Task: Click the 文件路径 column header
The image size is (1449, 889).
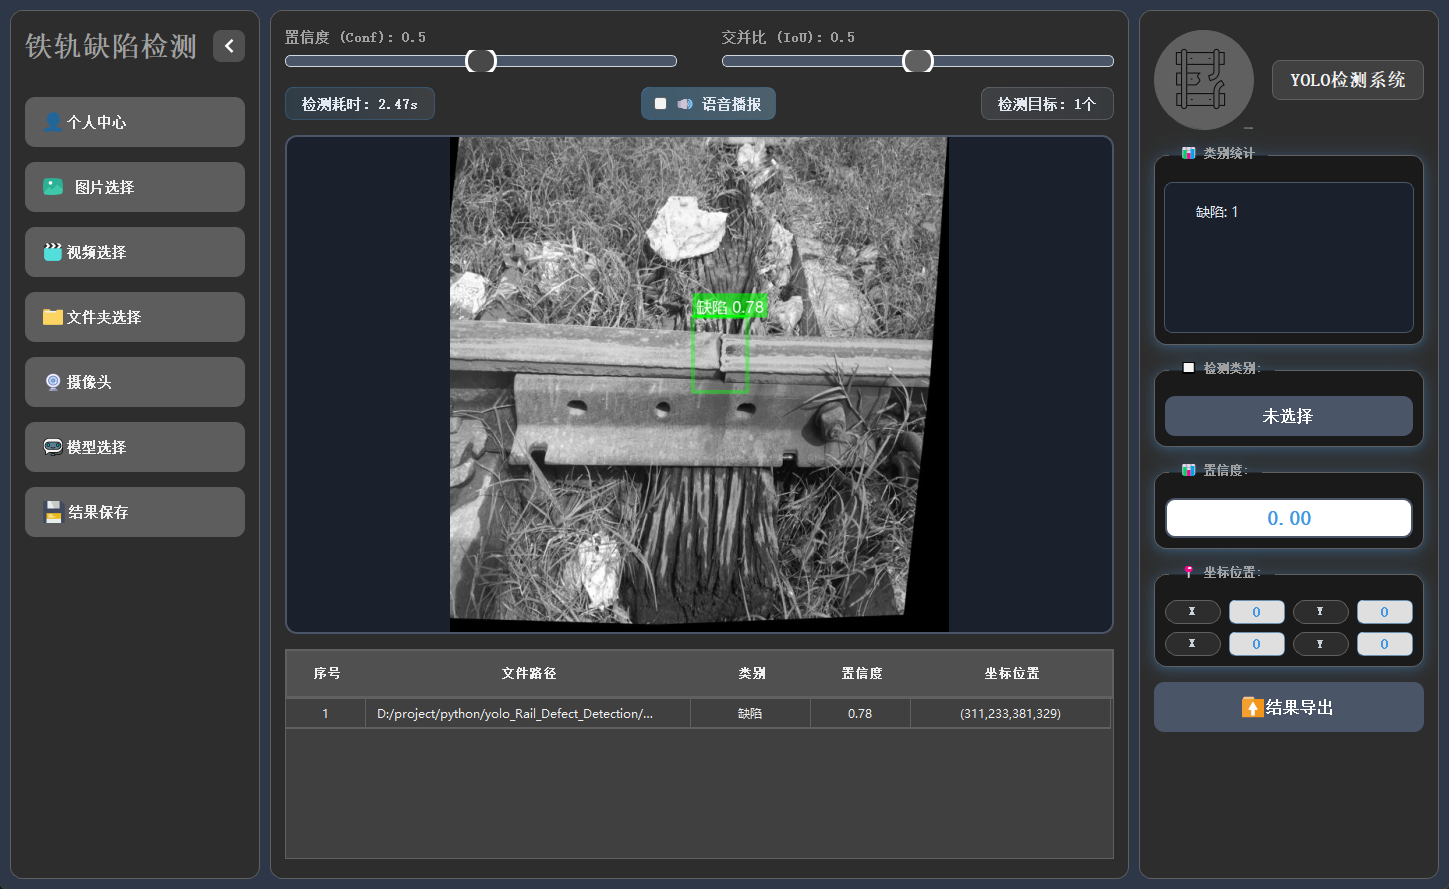Action: tap(528, 674)
